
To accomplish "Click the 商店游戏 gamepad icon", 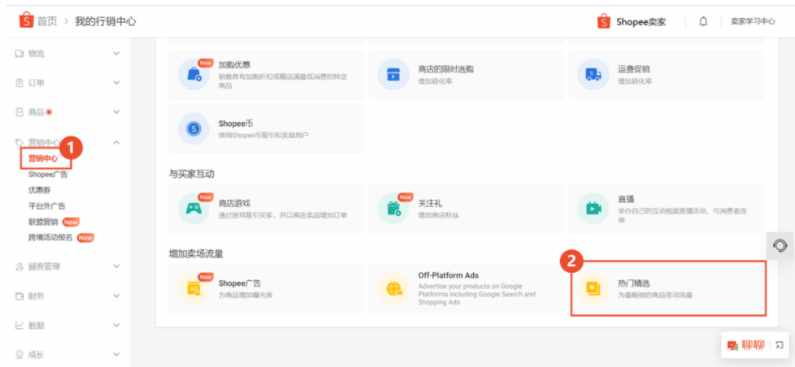I will (194, 208).
